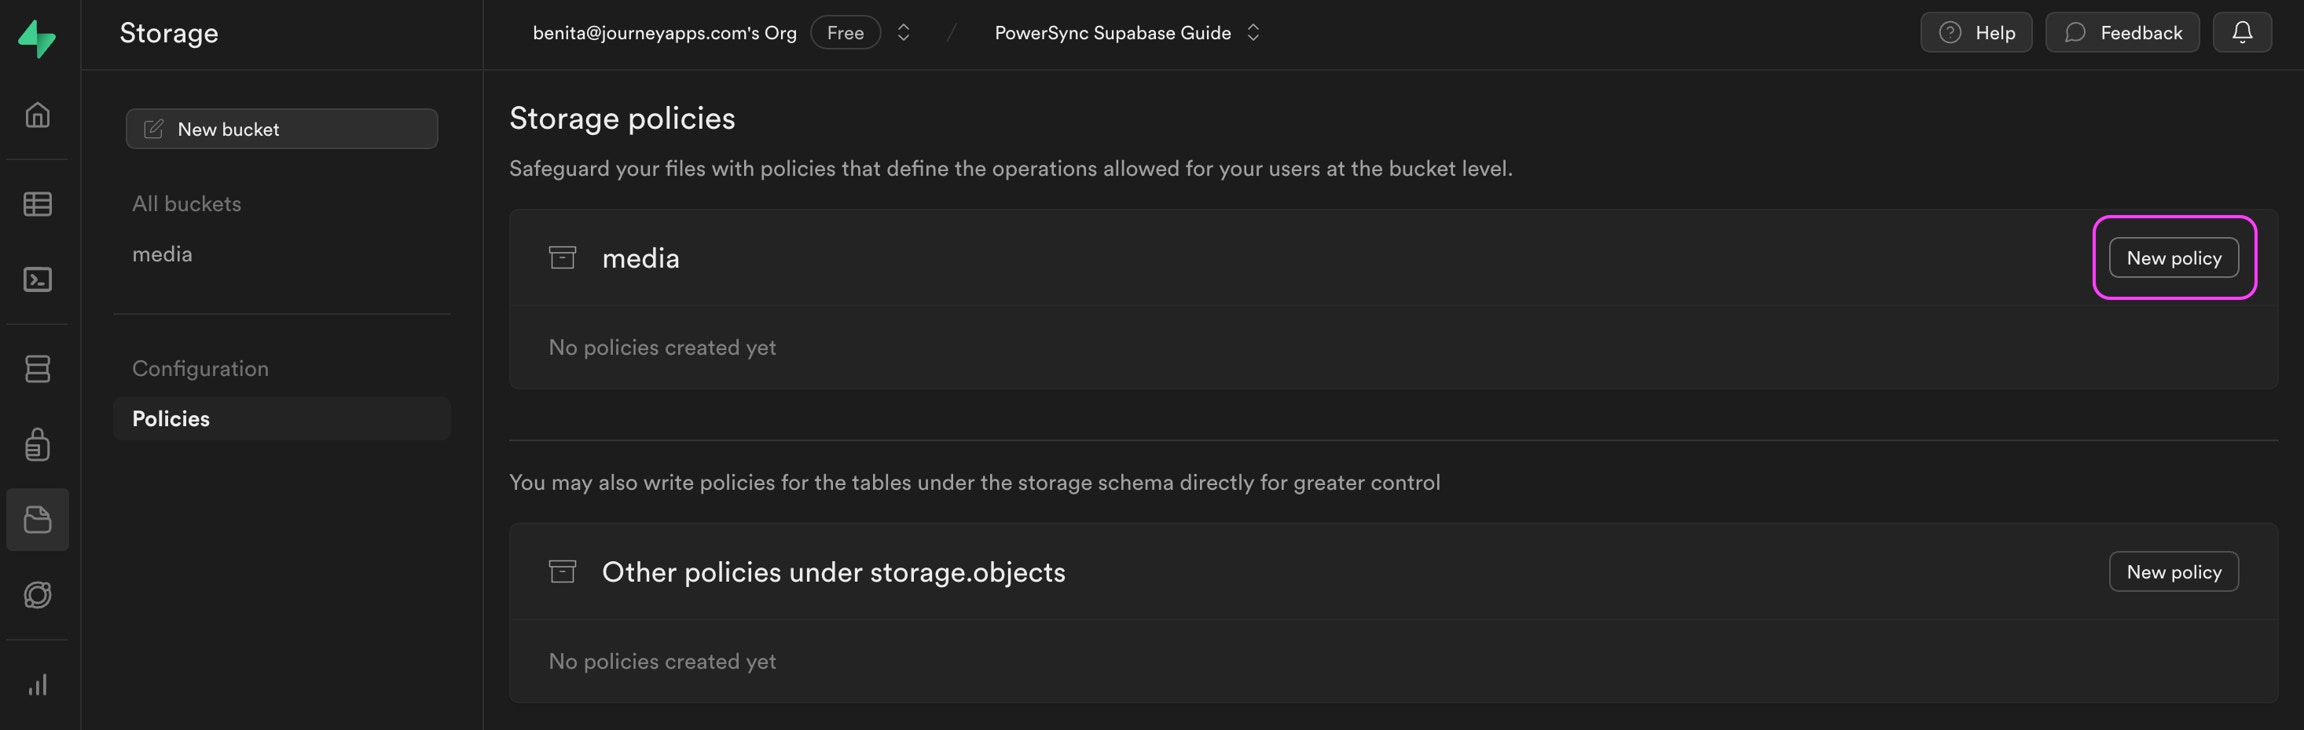Select the Policies menu item

tap(282, 418)
